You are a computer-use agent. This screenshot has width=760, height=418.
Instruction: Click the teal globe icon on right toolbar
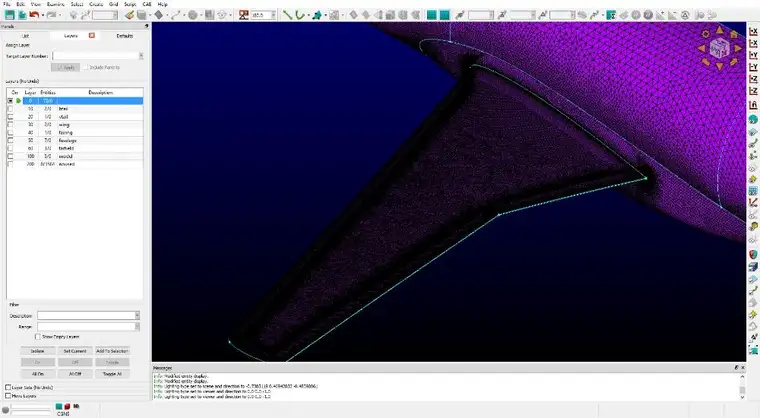753,119
